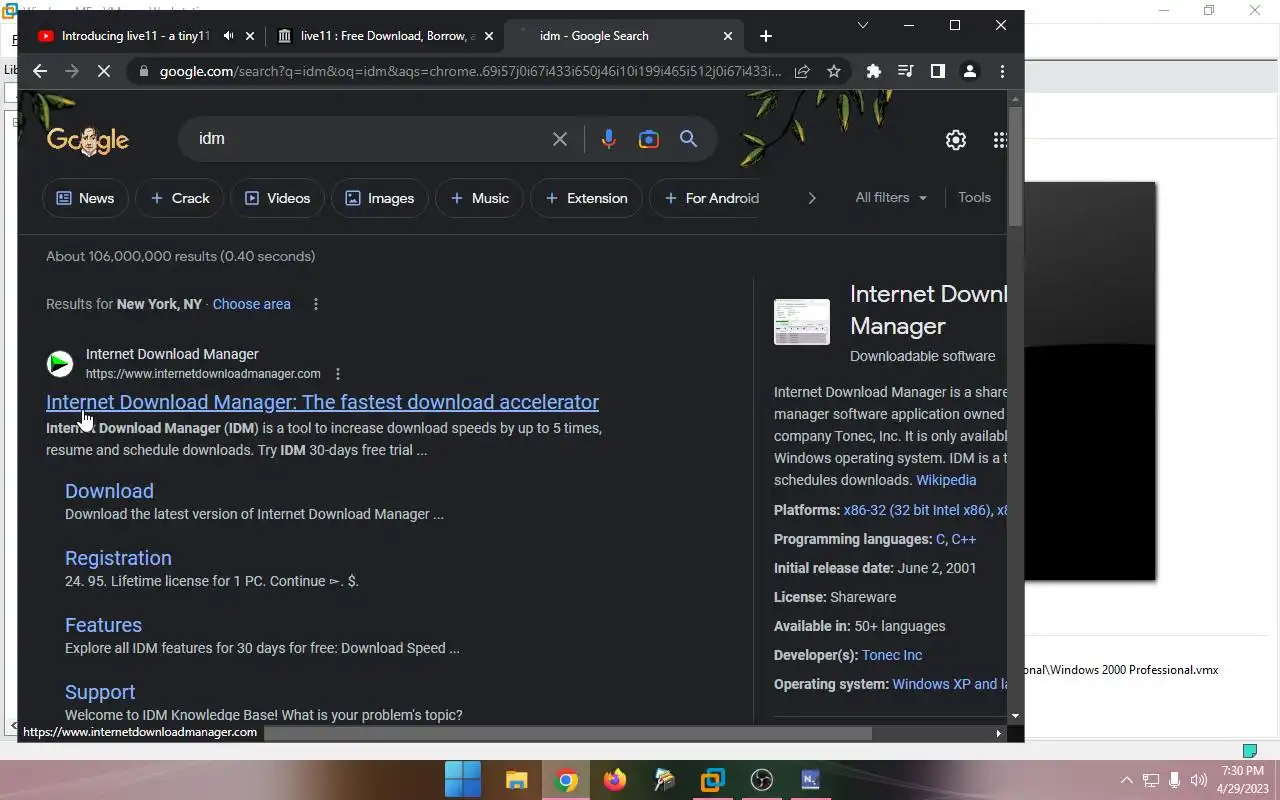
Task: Open the Download sitelink
Action: 109,491
